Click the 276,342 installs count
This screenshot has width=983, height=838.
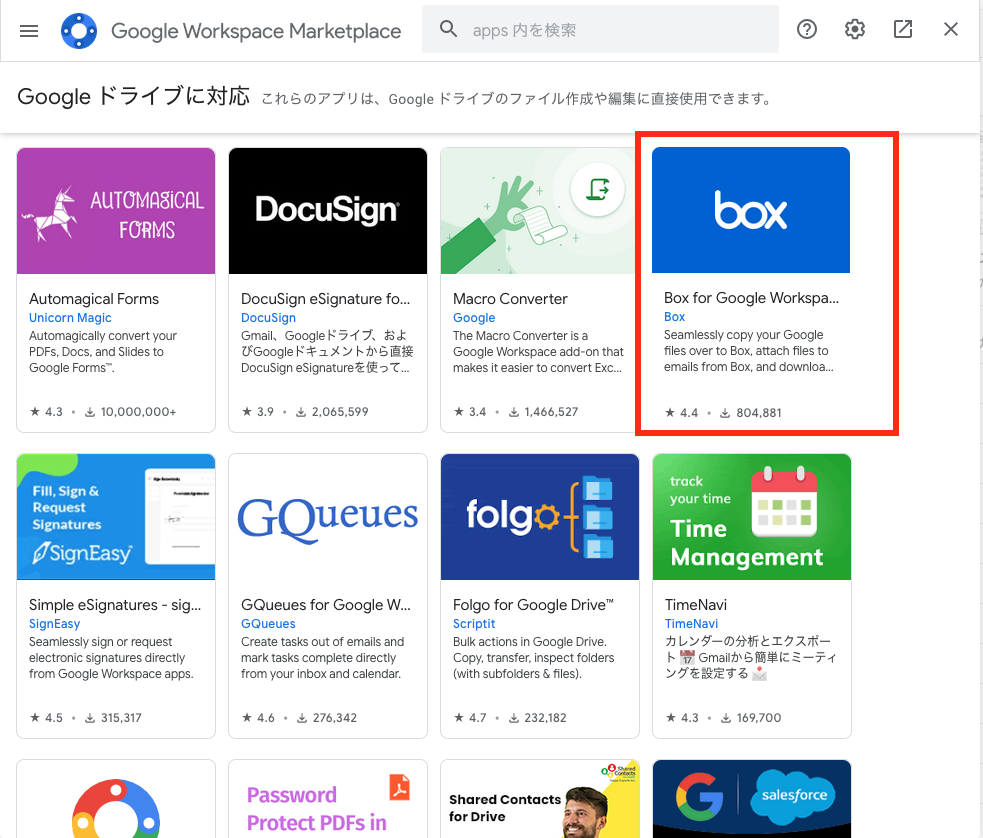coord(335,718)
